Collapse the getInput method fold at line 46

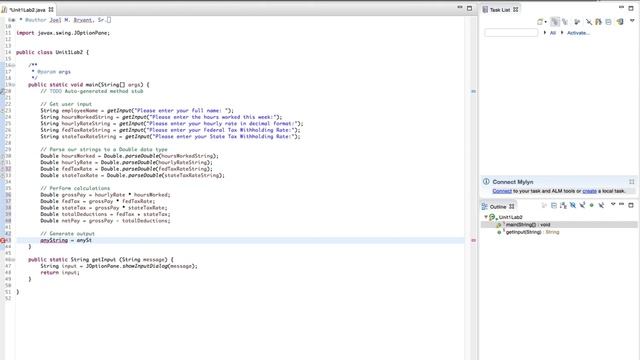13,260
